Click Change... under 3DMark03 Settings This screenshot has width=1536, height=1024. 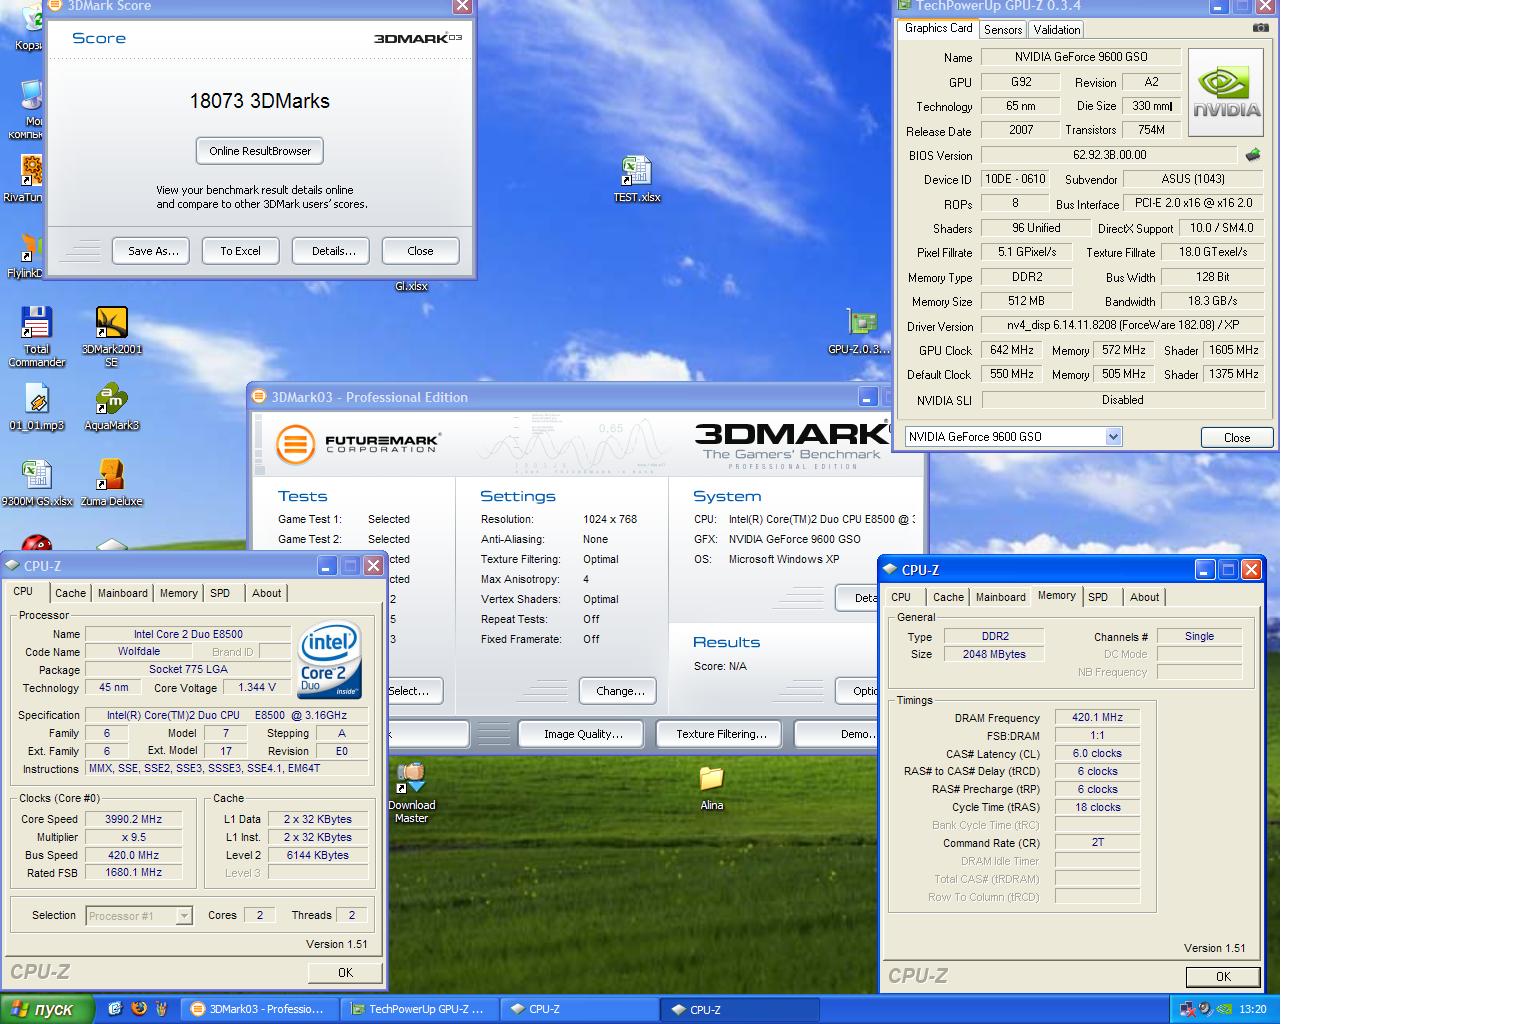[620, 691]
